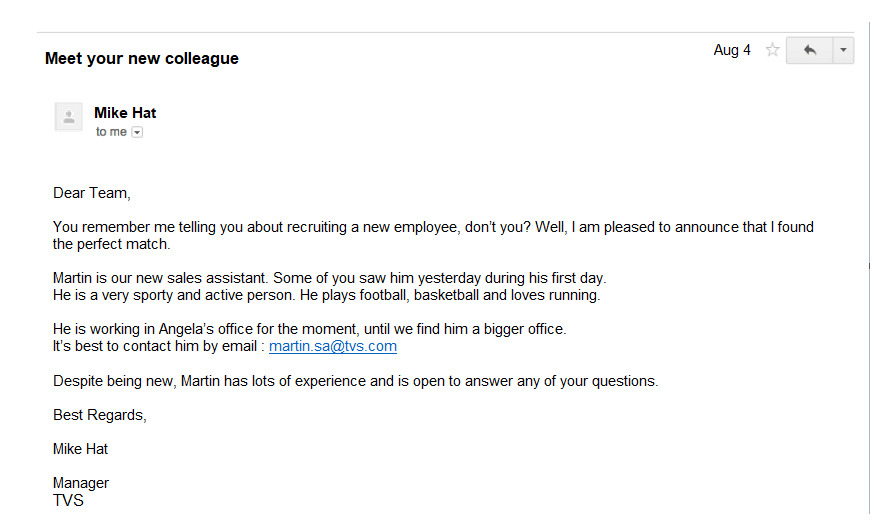The image size is (896, 532).
Task: Expand recipient details arrow next to 'to me'
Action: pyautogui.click(x=137, y=132)
